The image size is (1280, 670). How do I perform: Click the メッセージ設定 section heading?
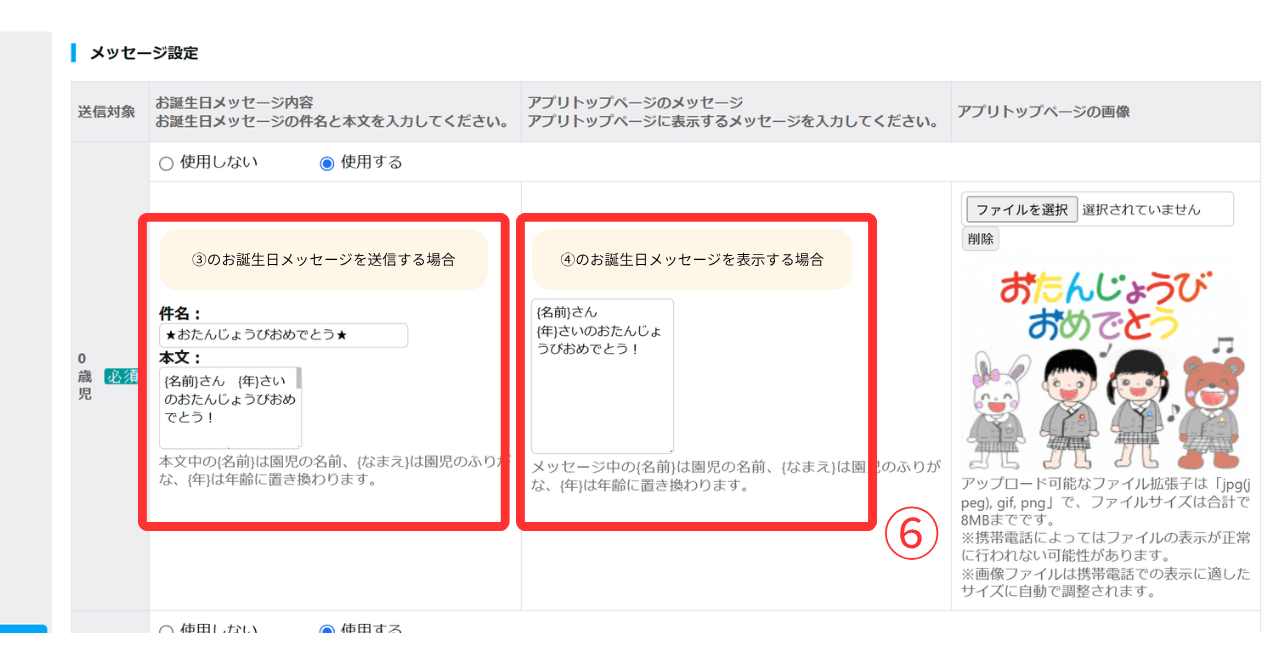pyautogui.click(x=144, y=53)
